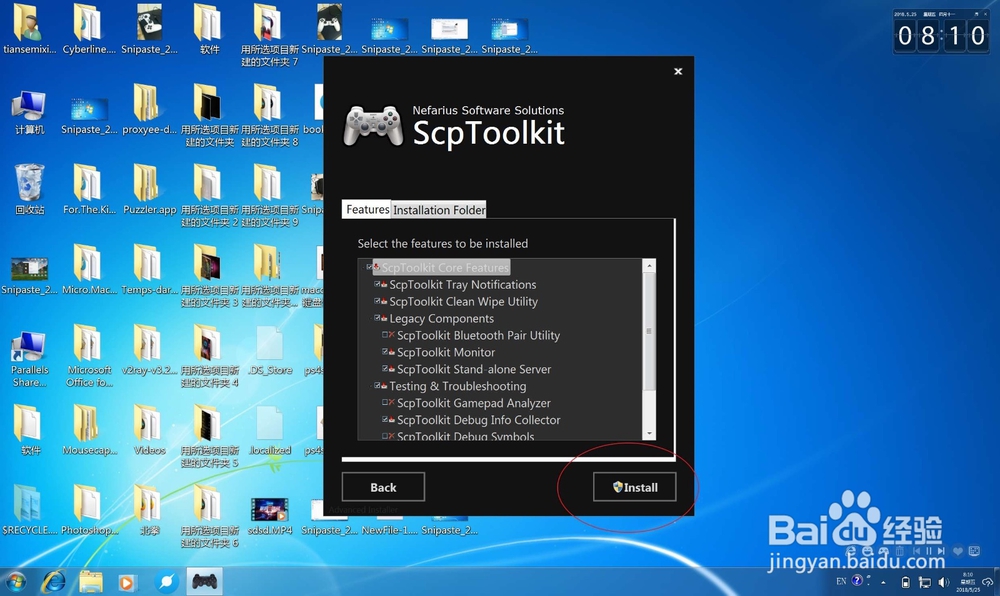Image resolution: width=1000 pixels, height=596 pixels.
Task: Toggle Legacy Components checkbox
Action: pos(377,317)
